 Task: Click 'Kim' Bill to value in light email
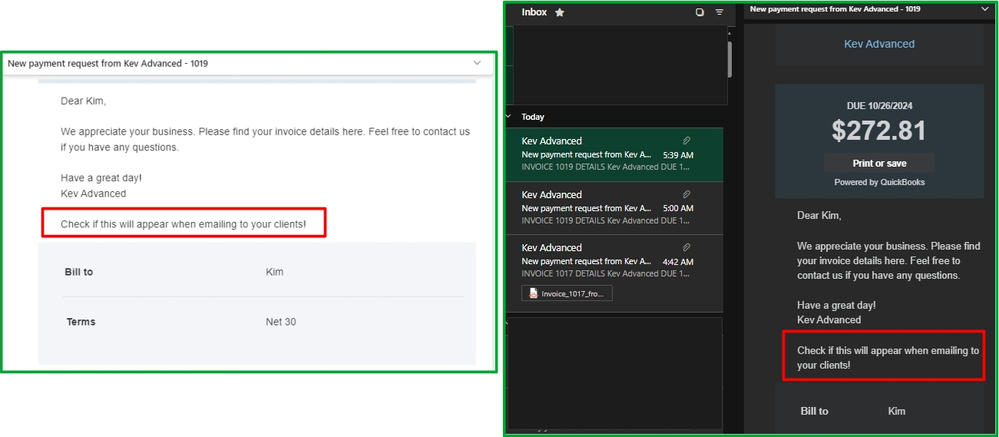[x=275, y=272]
